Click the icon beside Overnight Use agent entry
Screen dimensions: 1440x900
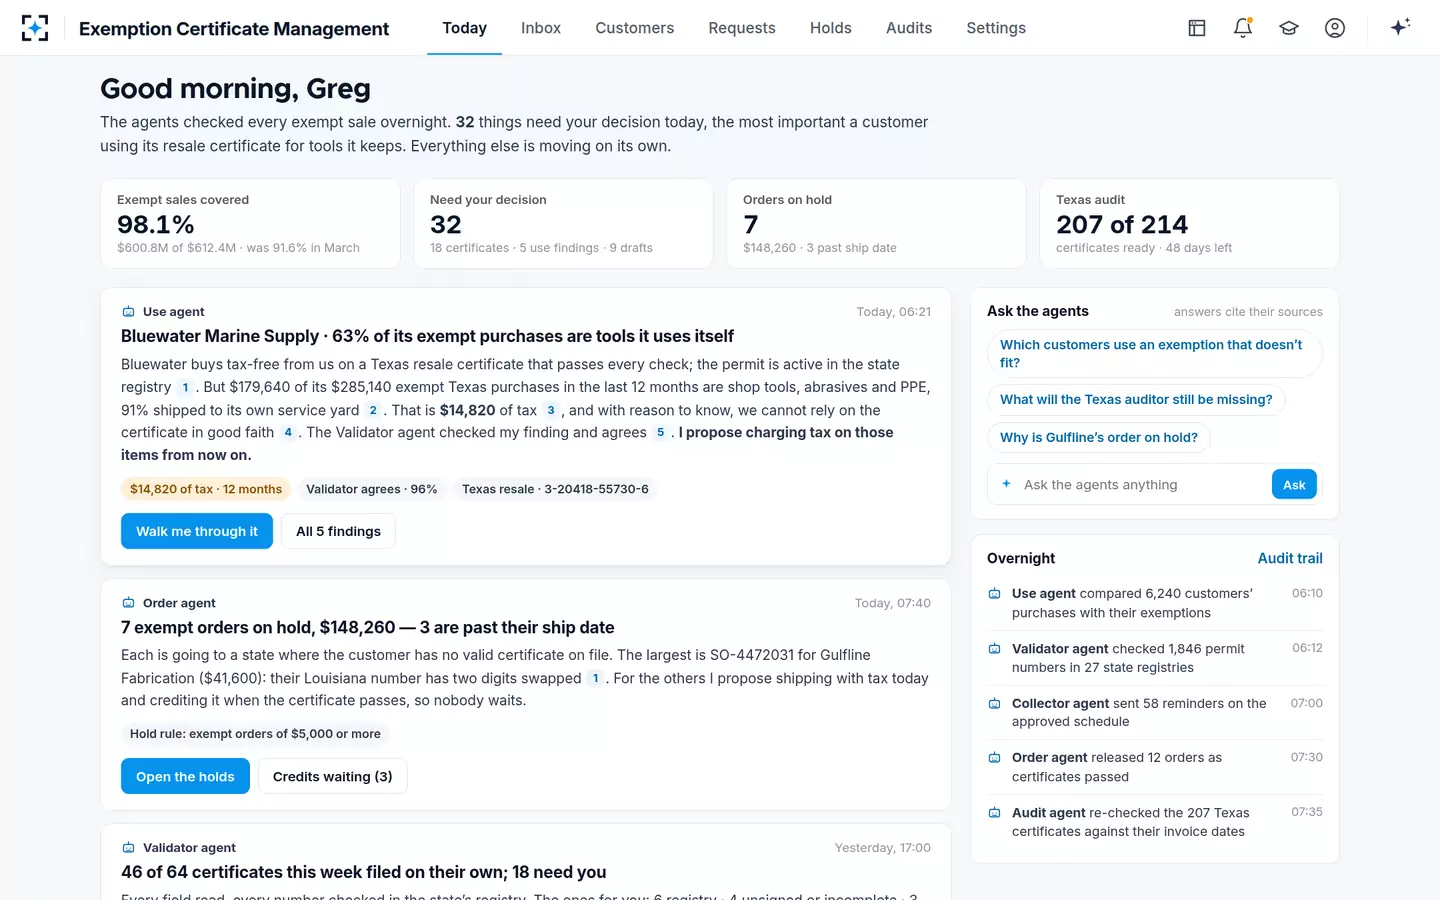994,594
